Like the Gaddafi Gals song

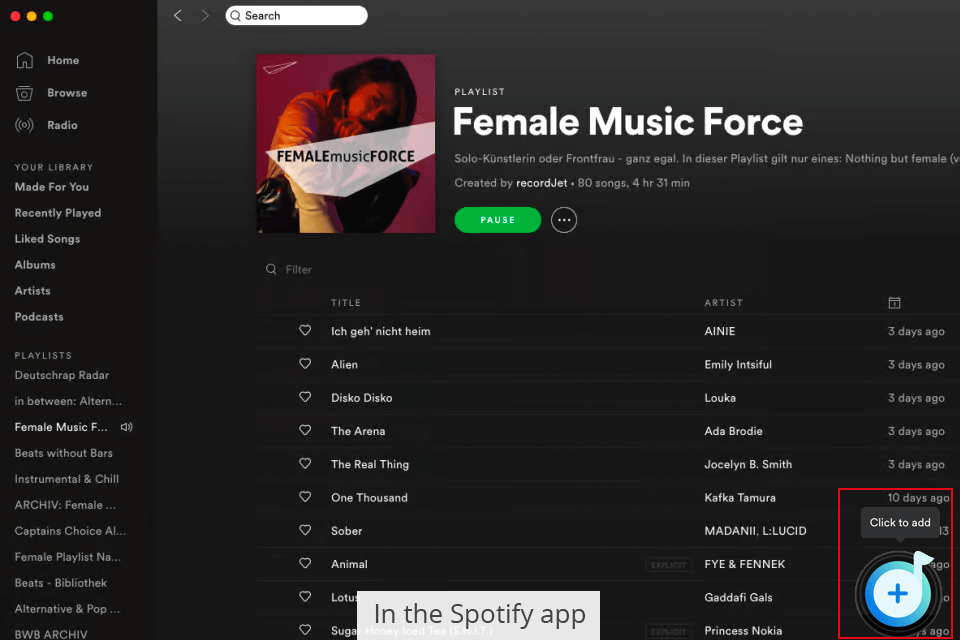305,597
